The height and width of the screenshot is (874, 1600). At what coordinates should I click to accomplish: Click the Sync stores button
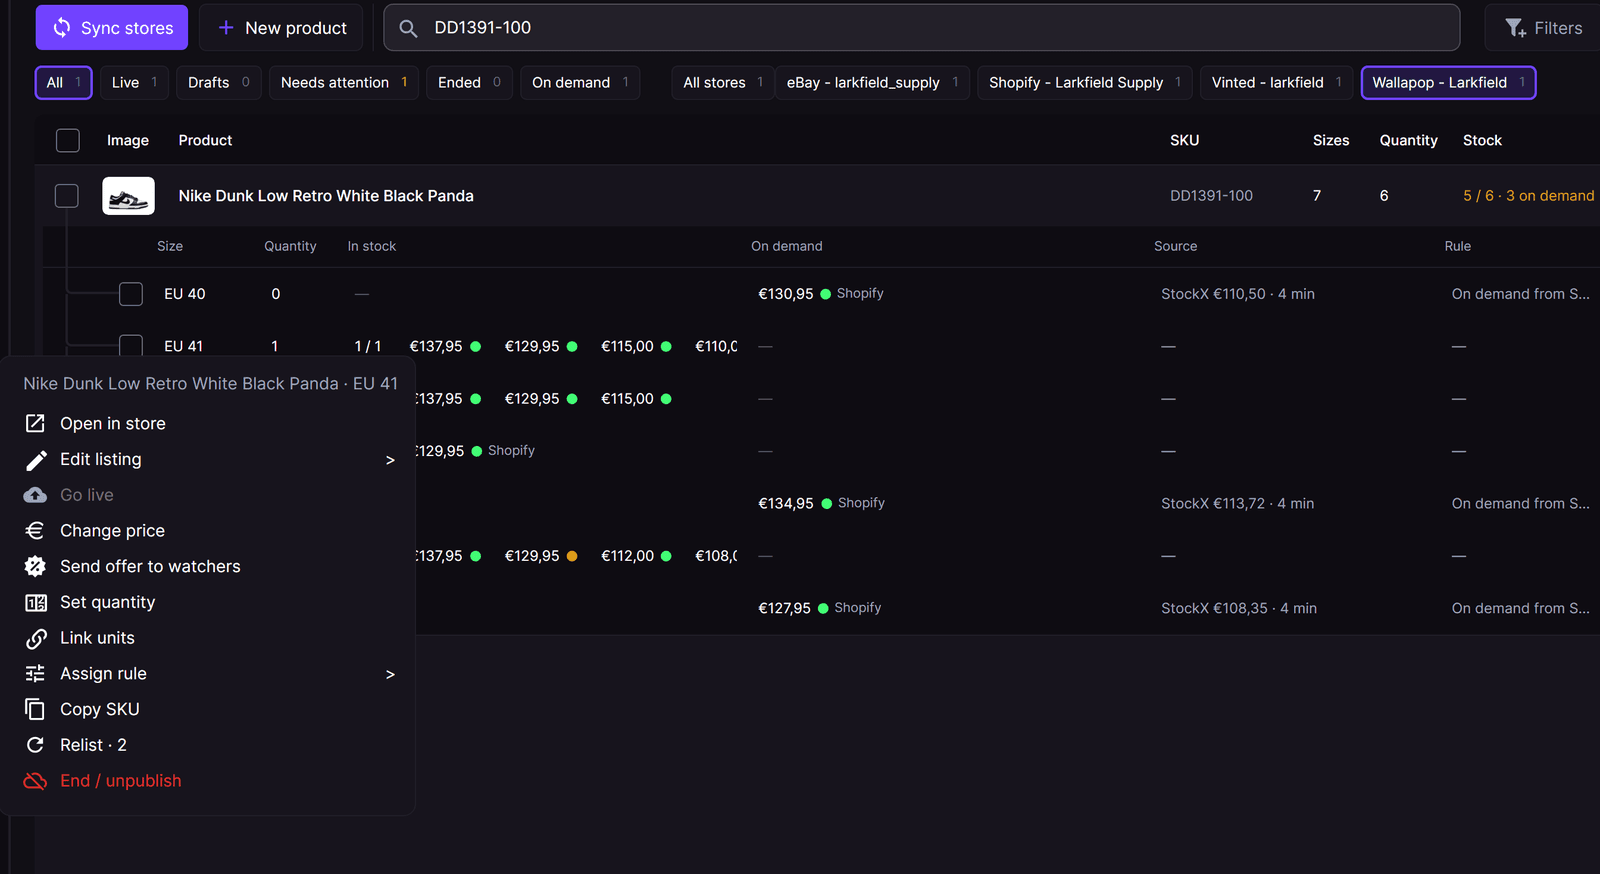click(x=113, y=28)
